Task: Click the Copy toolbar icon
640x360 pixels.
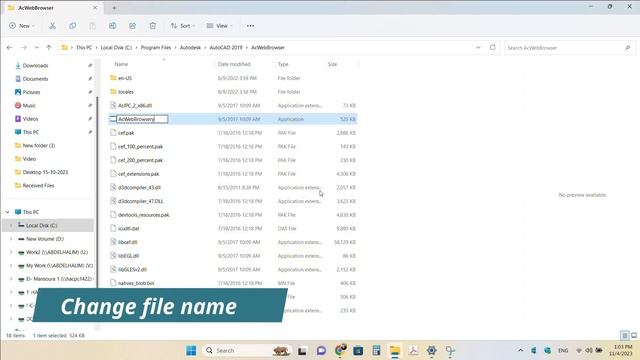Action: pyautogui.click(x=72, y=26)
